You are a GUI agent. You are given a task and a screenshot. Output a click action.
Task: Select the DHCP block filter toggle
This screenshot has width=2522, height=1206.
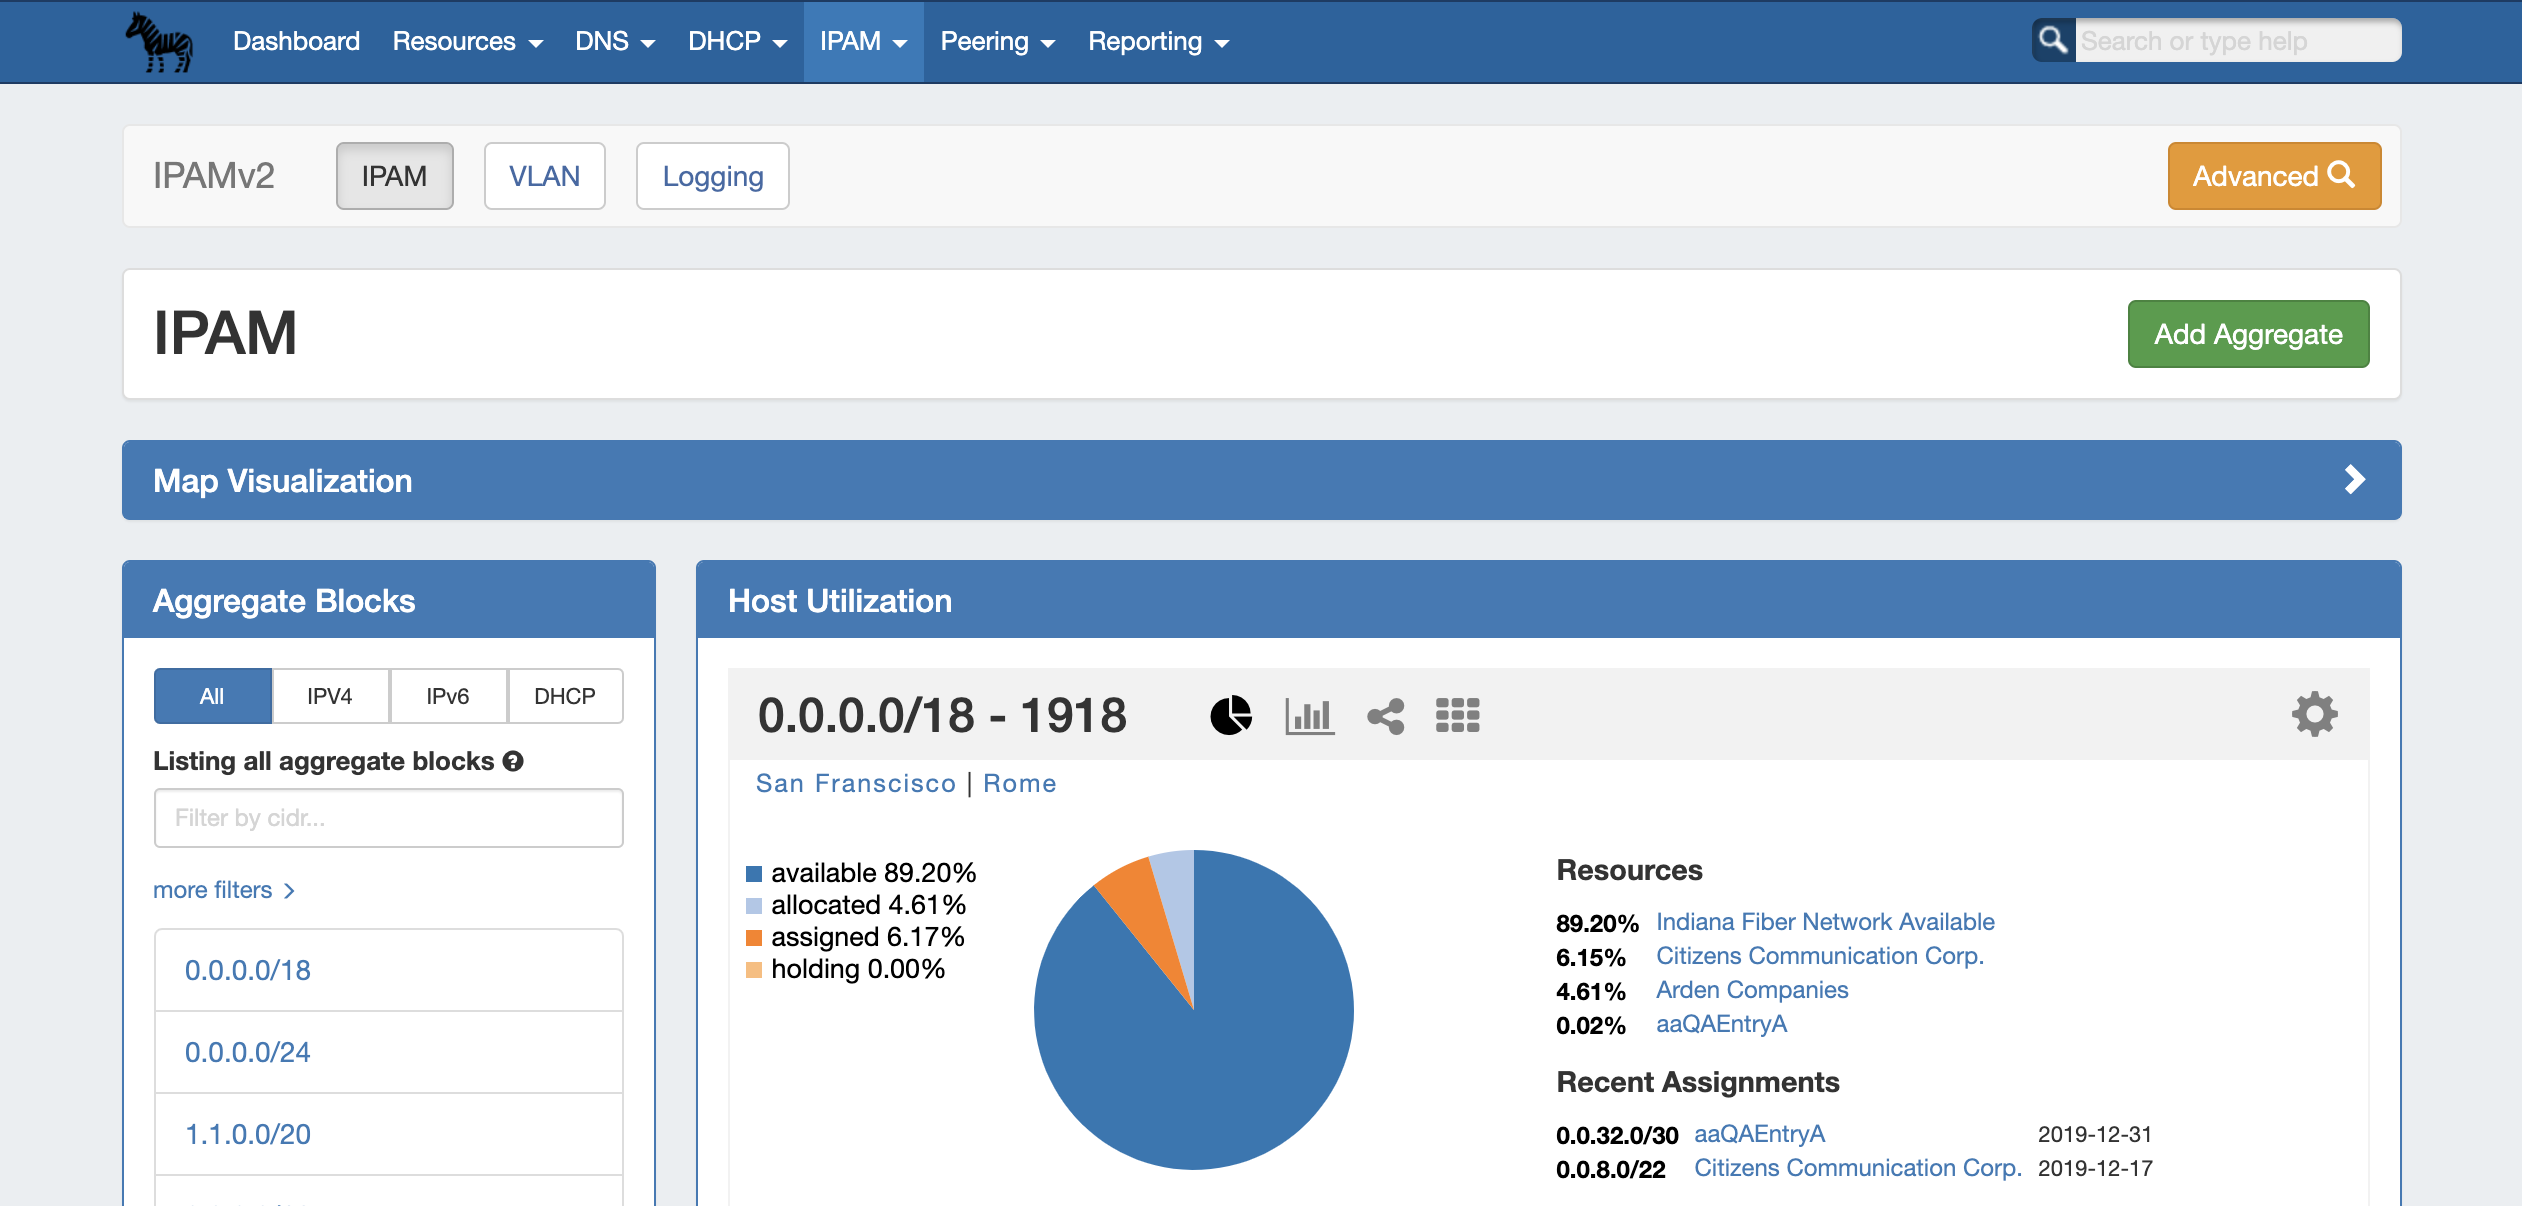(x=564, y=696)
